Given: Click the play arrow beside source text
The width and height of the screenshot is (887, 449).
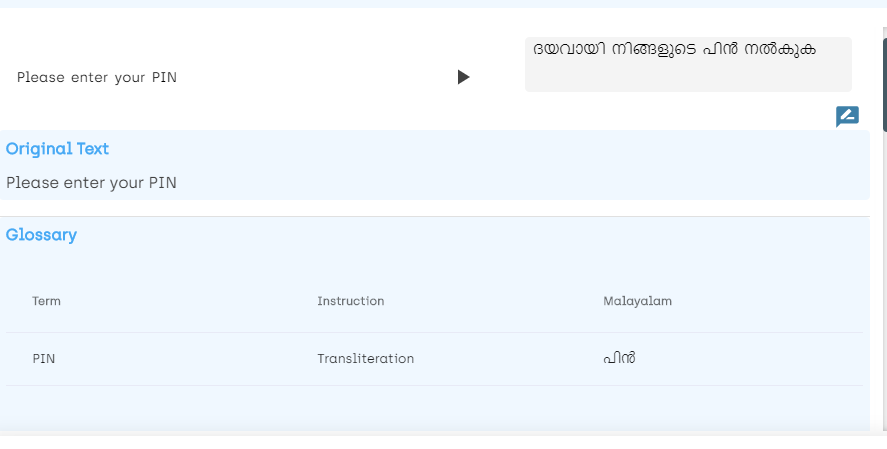Looking at the screenshot, I should 463,77.
